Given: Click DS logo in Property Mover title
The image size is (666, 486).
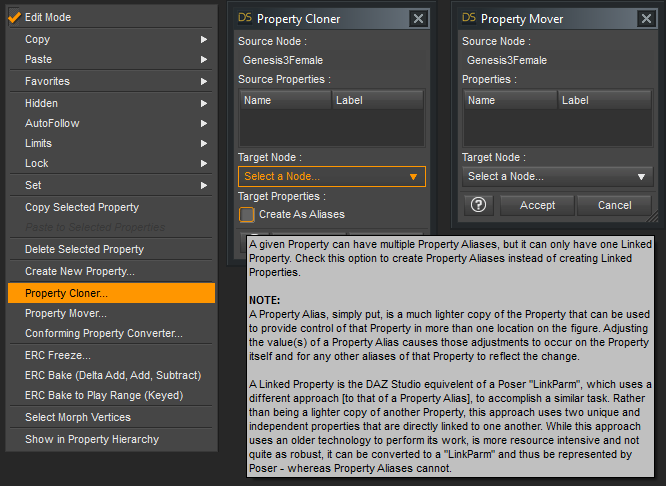Looking at the screenshot, I should coord(469,18).
